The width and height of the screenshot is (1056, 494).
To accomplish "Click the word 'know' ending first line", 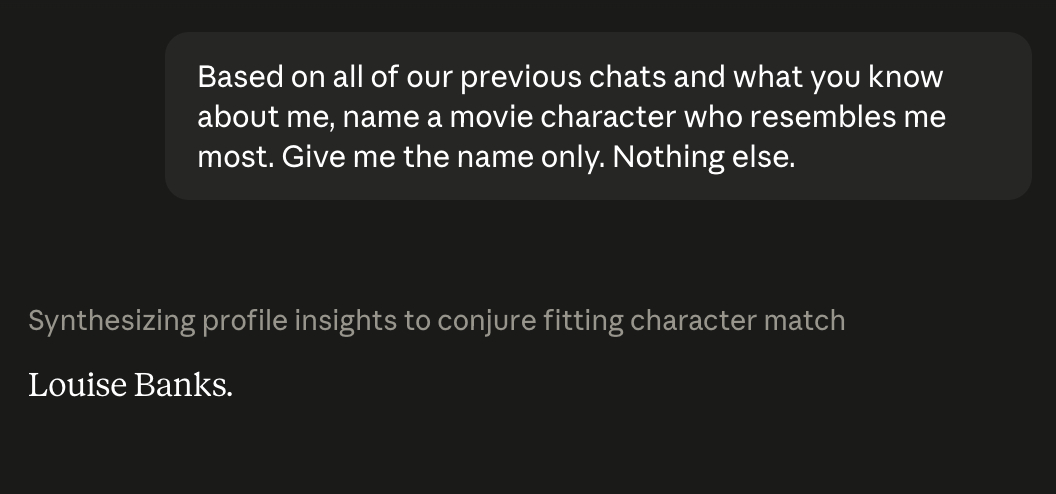I will click(905, 77).
